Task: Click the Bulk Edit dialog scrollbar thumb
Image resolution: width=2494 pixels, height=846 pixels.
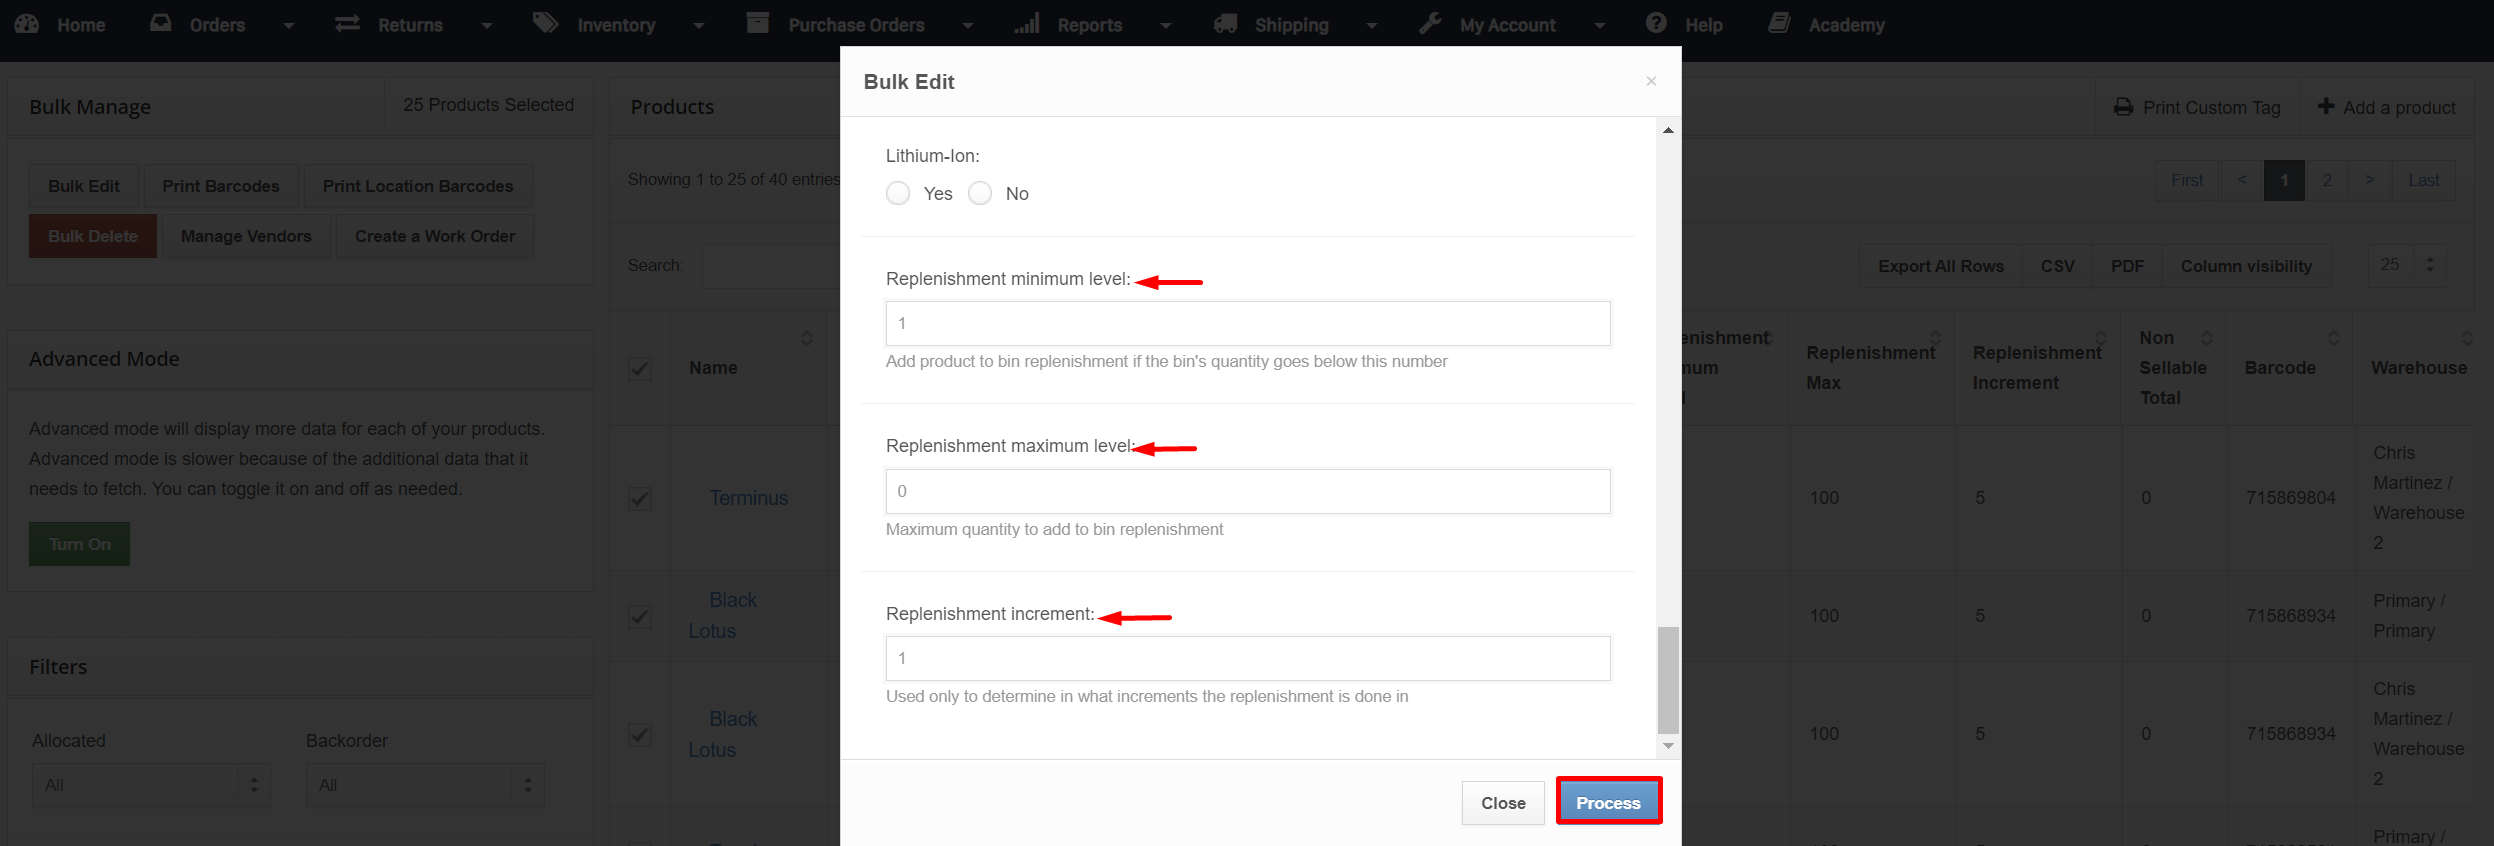Action: click(x=1668, y=680)
